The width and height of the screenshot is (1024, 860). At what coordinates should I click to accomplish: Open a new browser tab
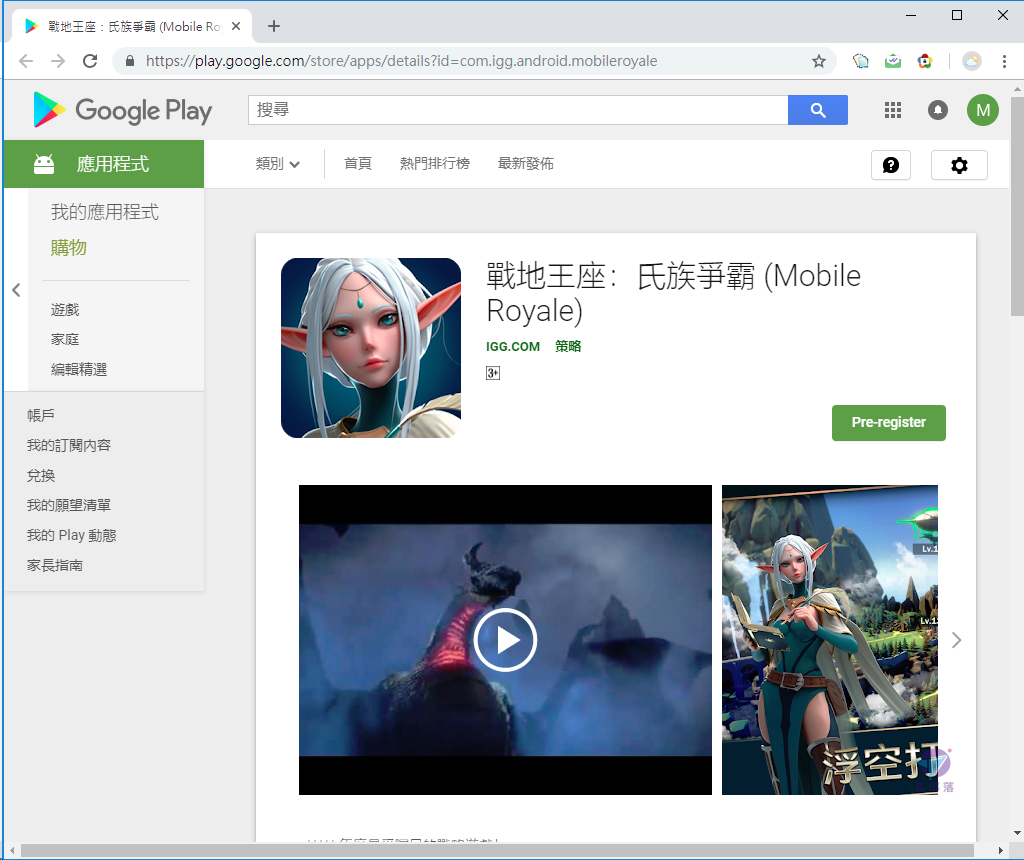point(274,26)
